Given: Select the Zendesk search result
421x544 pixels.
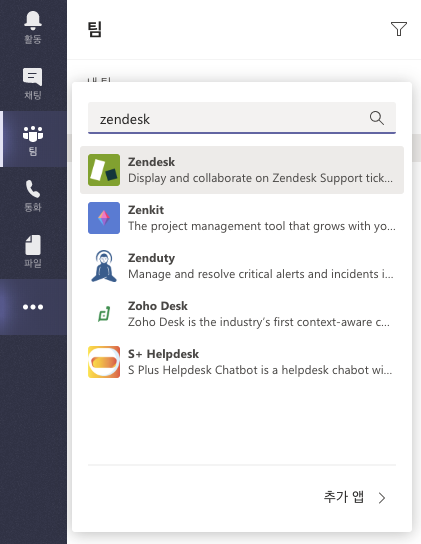Looking at the screenshot, I should click(242, 170).
